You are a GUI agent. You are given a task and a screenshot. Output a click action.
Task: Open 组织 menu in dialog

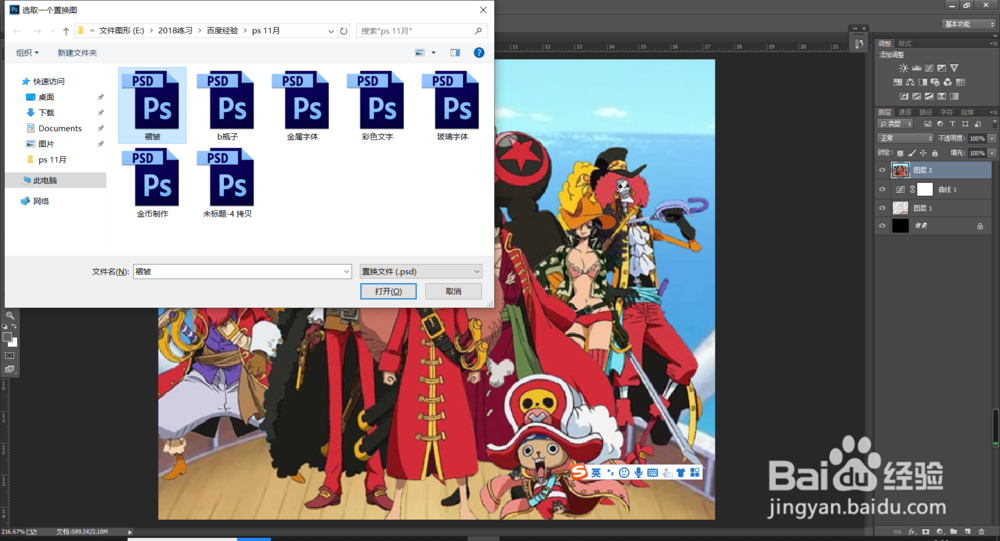(27, 52)
